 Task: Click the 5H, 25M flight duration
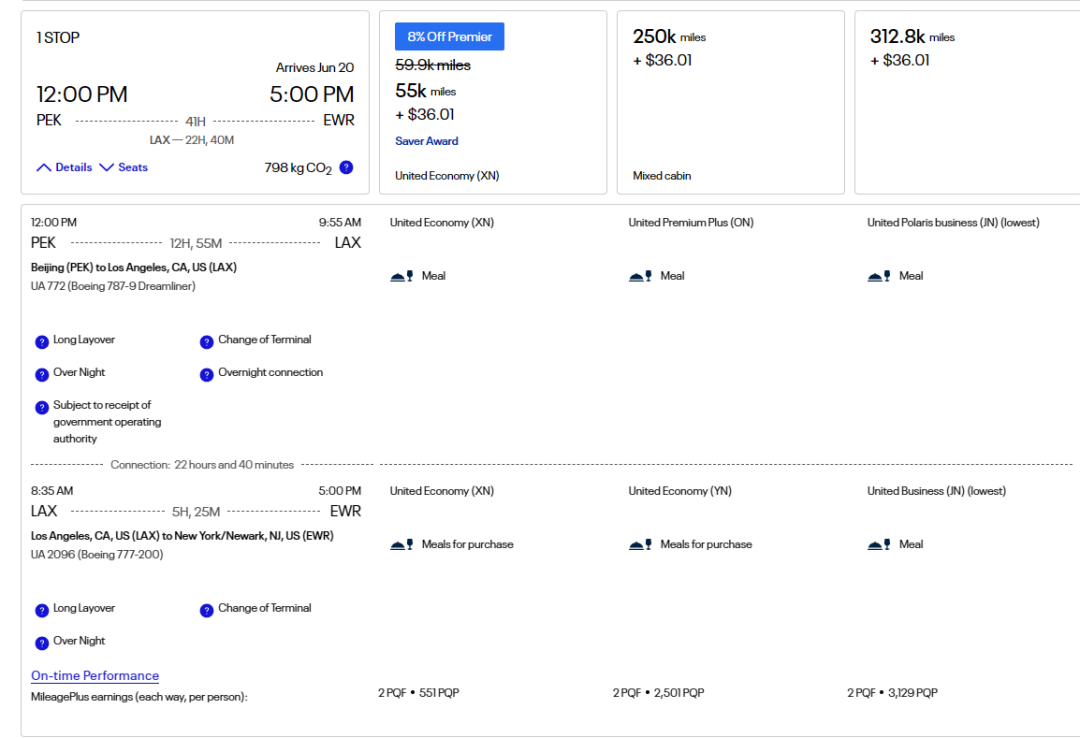pyautogui.click(x=196, y=511)
